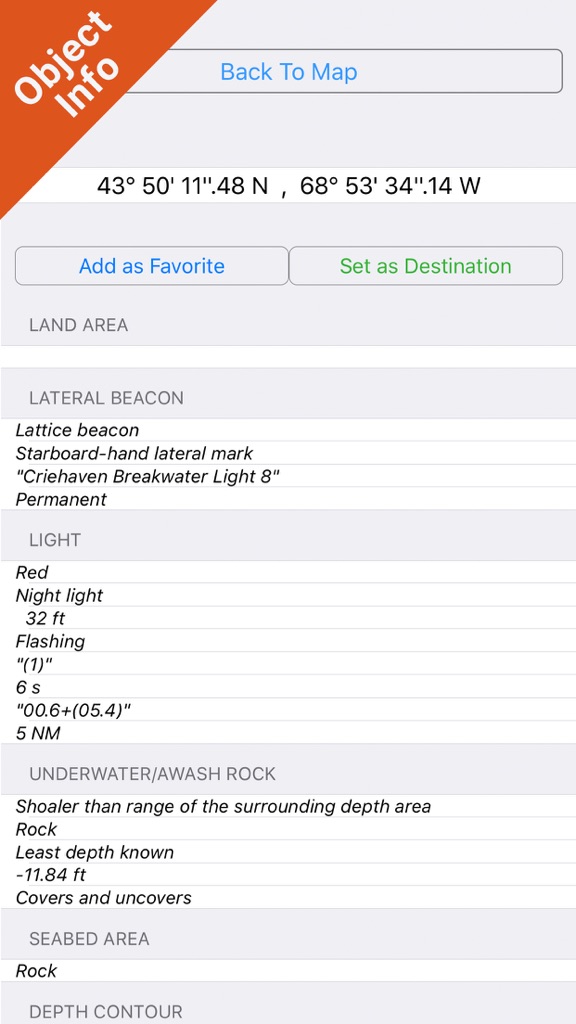Tap the 5 NM range row
The height and width of the screenshot is (1024, 576).
click(288, 733)
